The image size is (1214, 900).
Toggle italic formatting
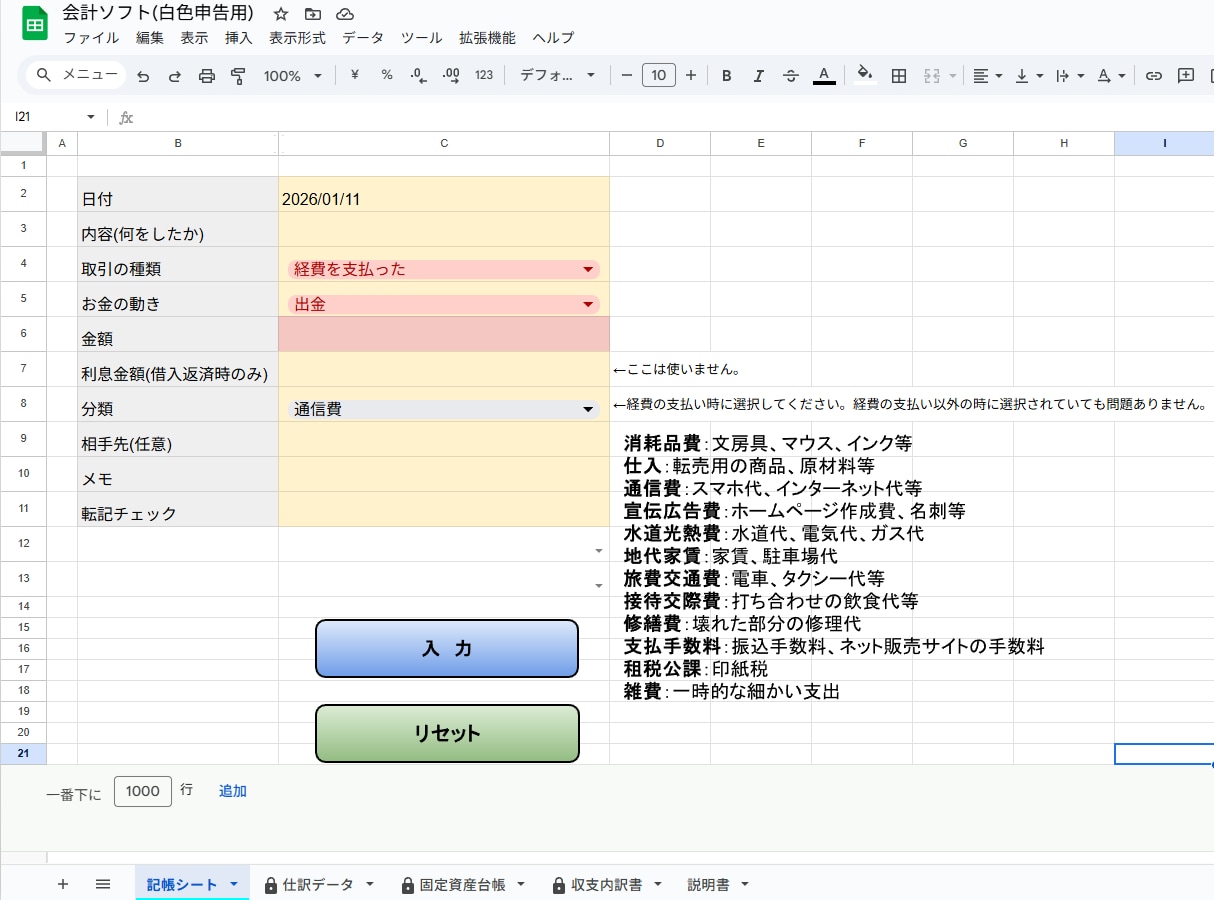[x=759, y=75]
